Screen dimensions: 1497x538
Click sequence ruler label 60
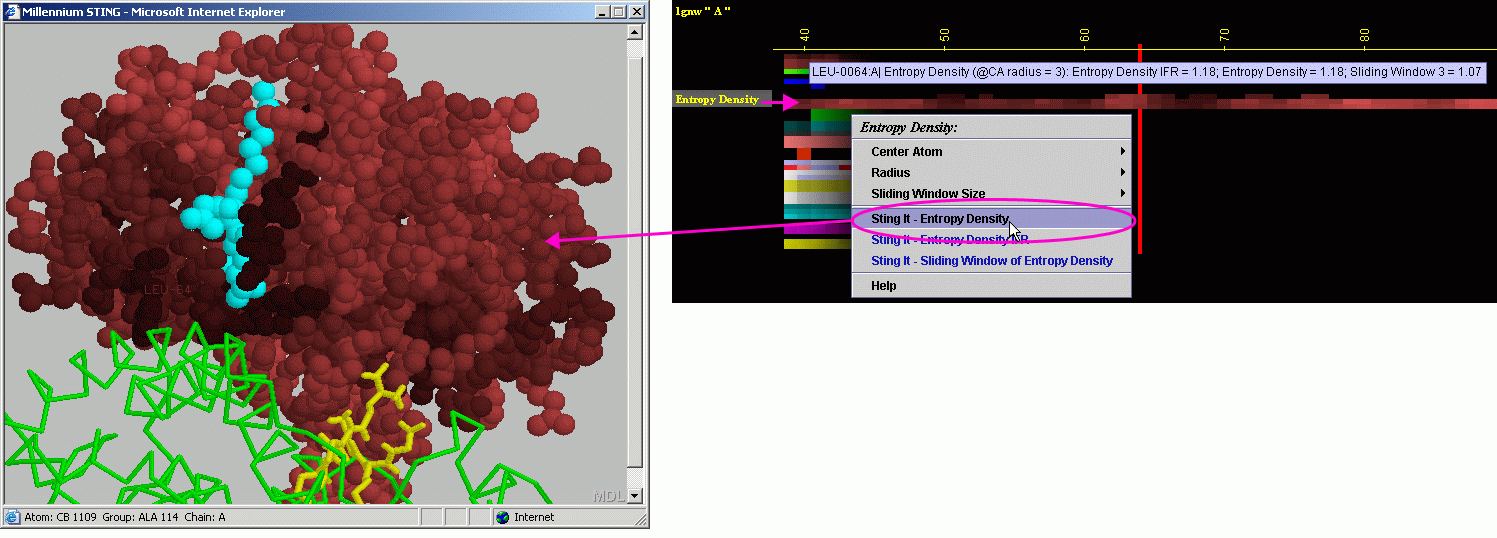pos(1084,35)
